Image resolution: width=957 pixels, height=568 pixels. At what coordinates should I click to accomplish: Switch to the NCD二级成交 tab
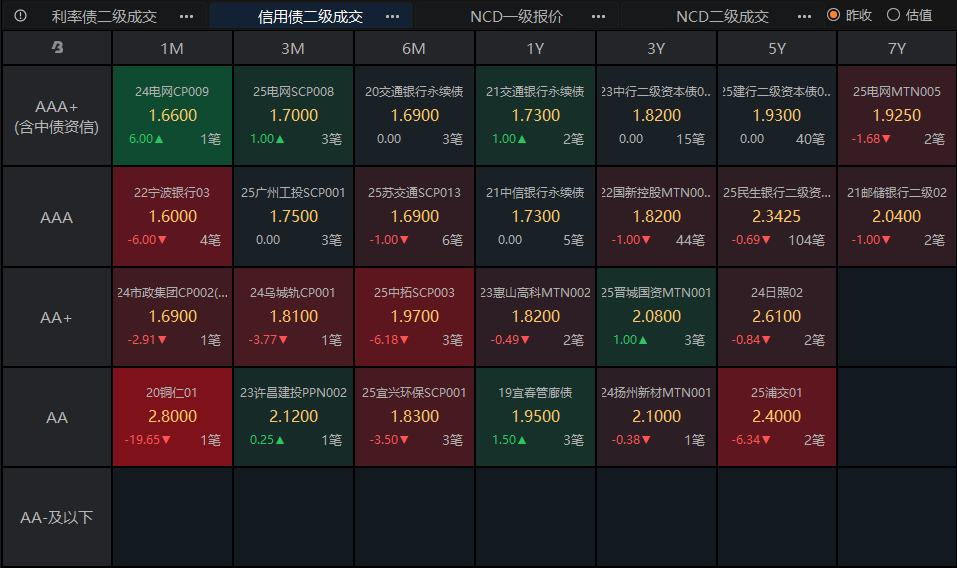coord(723,16)
